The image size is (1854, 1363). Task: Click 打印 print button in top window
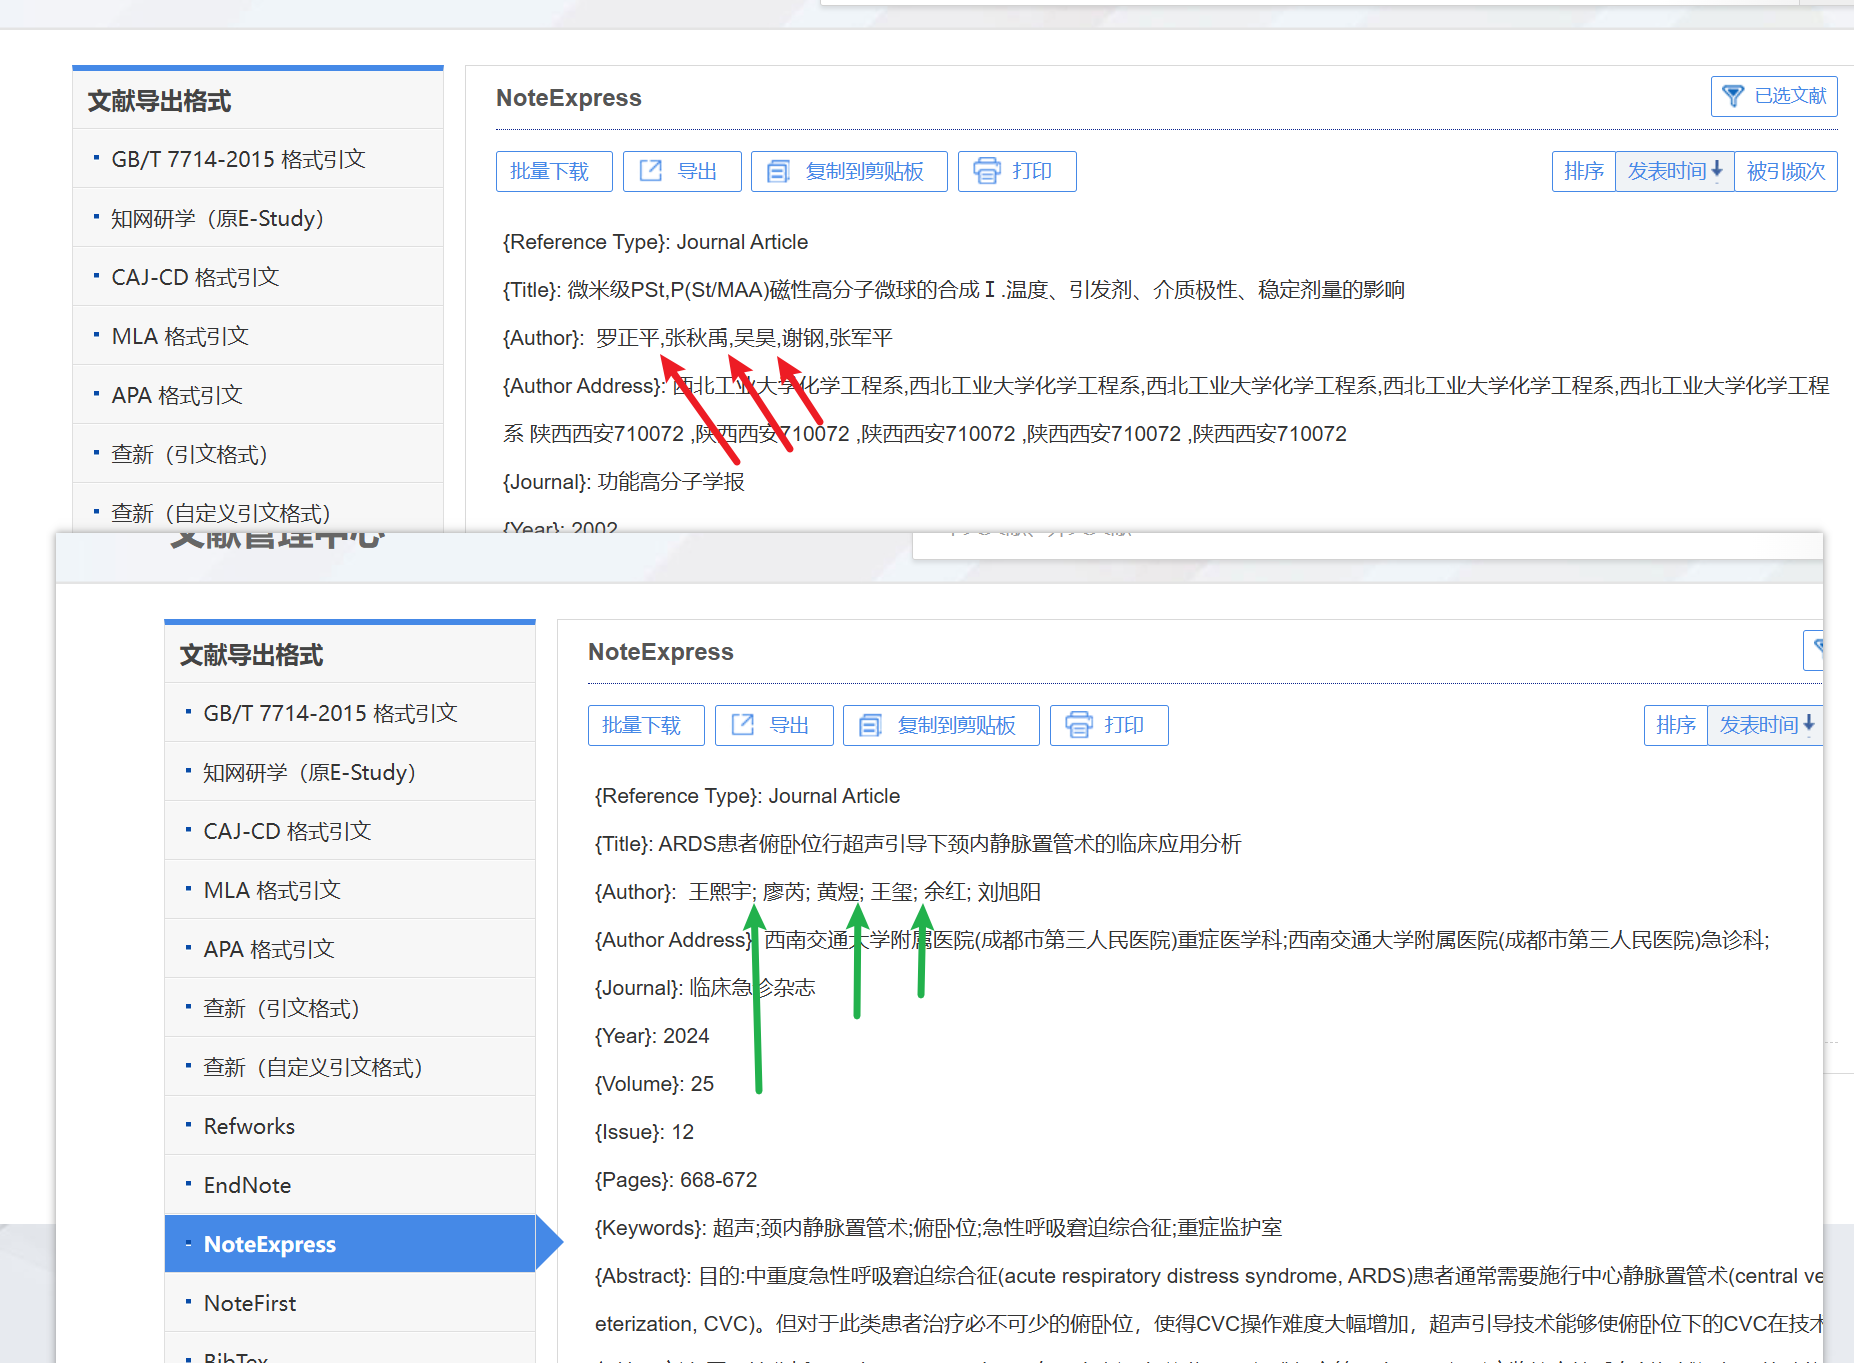coord(1017,171)
